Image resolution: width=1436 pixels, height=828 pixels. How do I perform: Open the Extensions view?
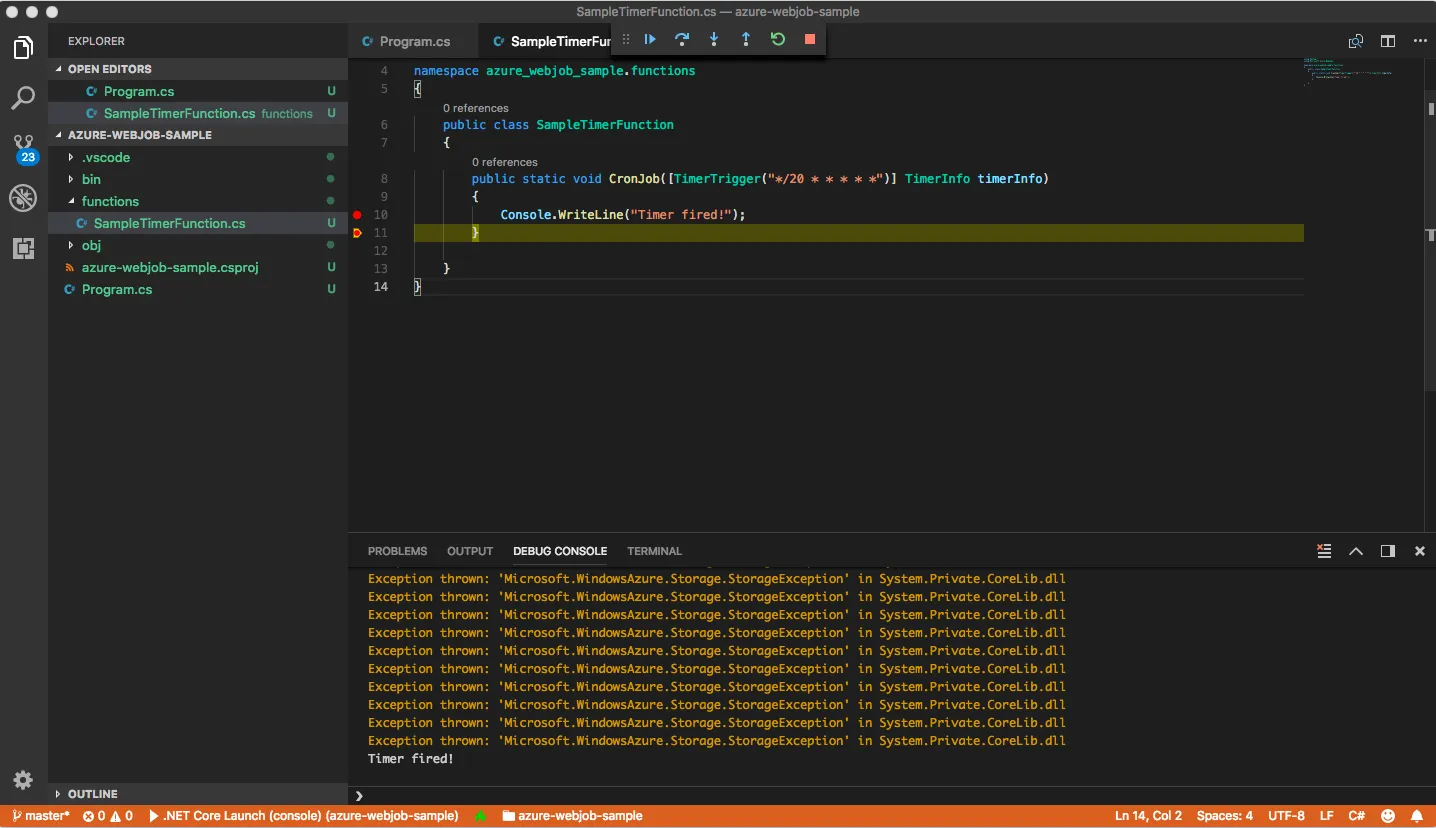coord(22,249)
